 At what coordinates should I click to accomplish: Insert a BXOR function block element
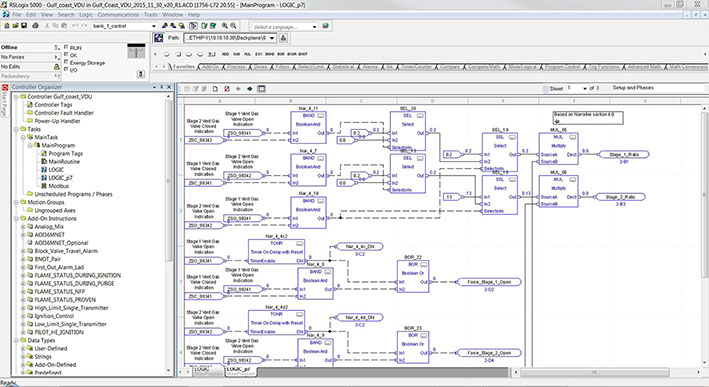click(292, 54)
